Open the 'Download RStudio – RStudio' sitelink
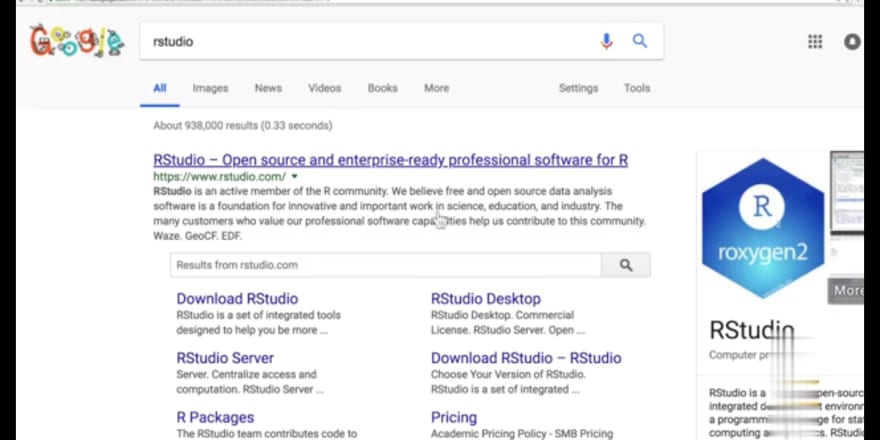Image resolution: width=880 pixels, height=440 pixels. pos(526,358)
